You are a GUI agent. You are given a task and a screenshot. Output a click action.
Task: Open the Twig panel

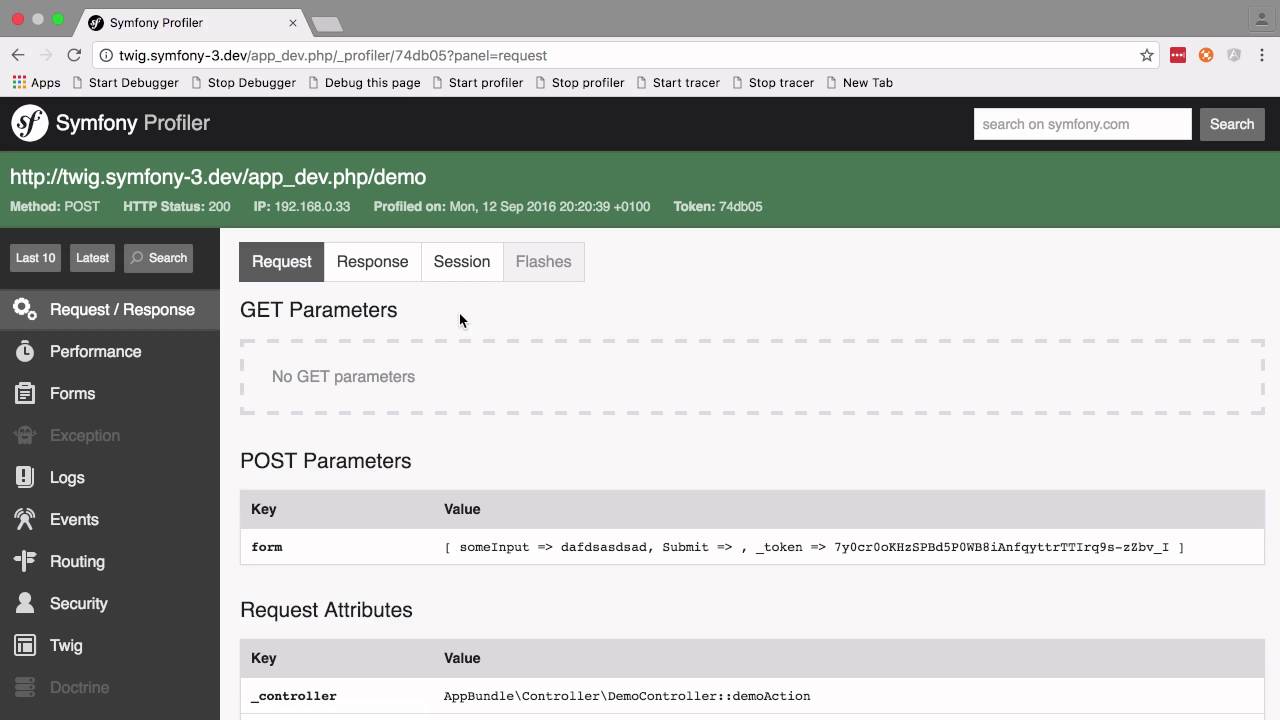click(110, 645)
